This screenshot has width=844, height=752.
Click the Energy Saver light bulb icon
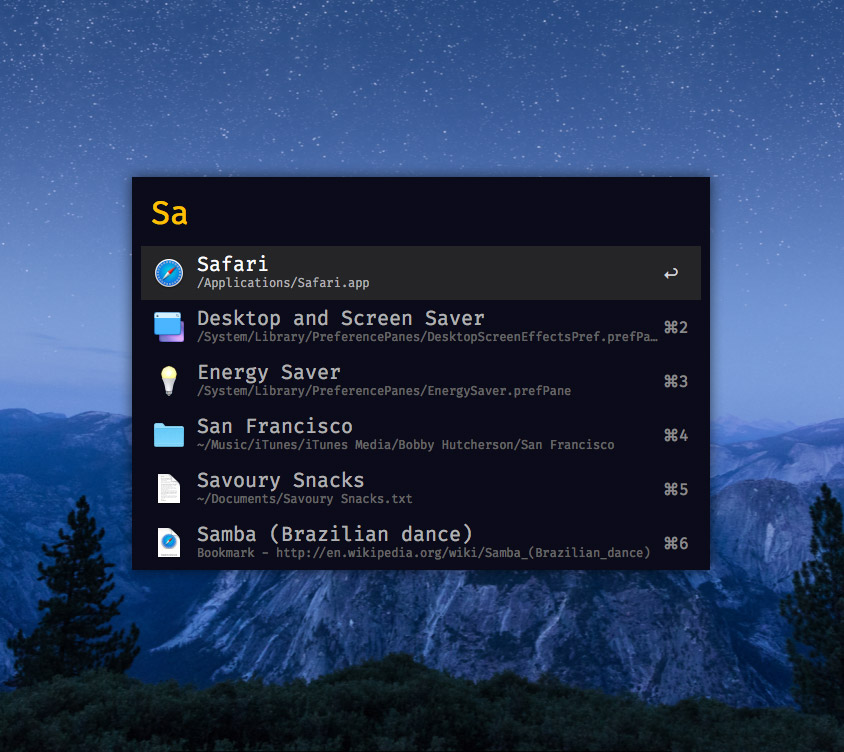169,381
